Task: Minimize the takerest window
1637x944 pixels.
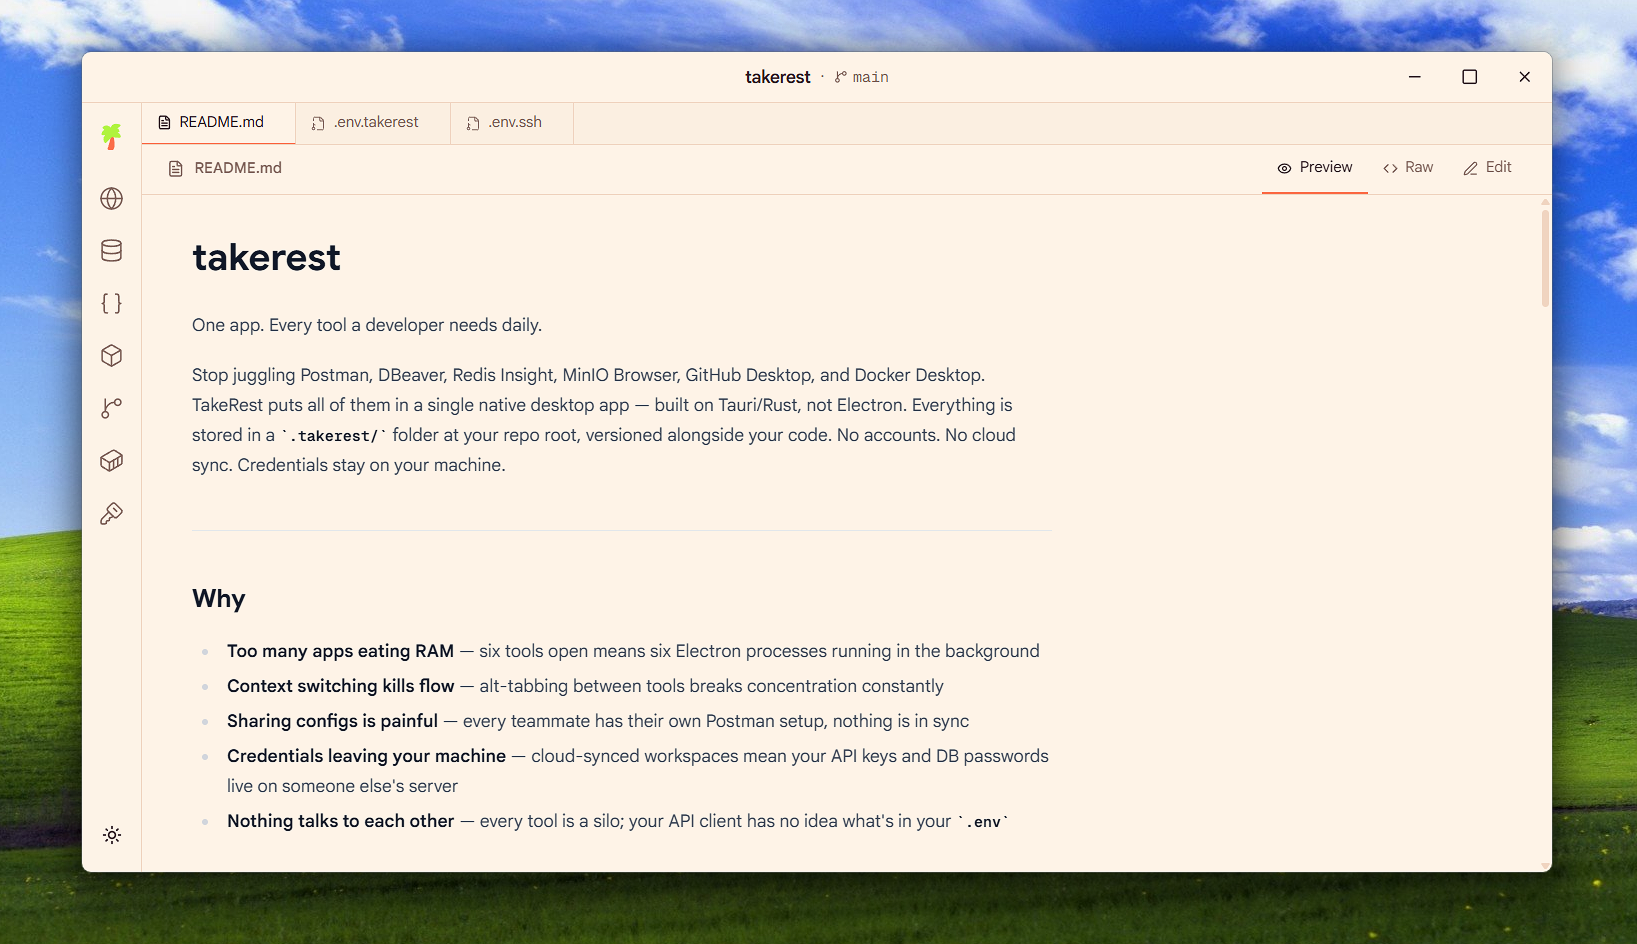Action: (x=1414, y=77)
